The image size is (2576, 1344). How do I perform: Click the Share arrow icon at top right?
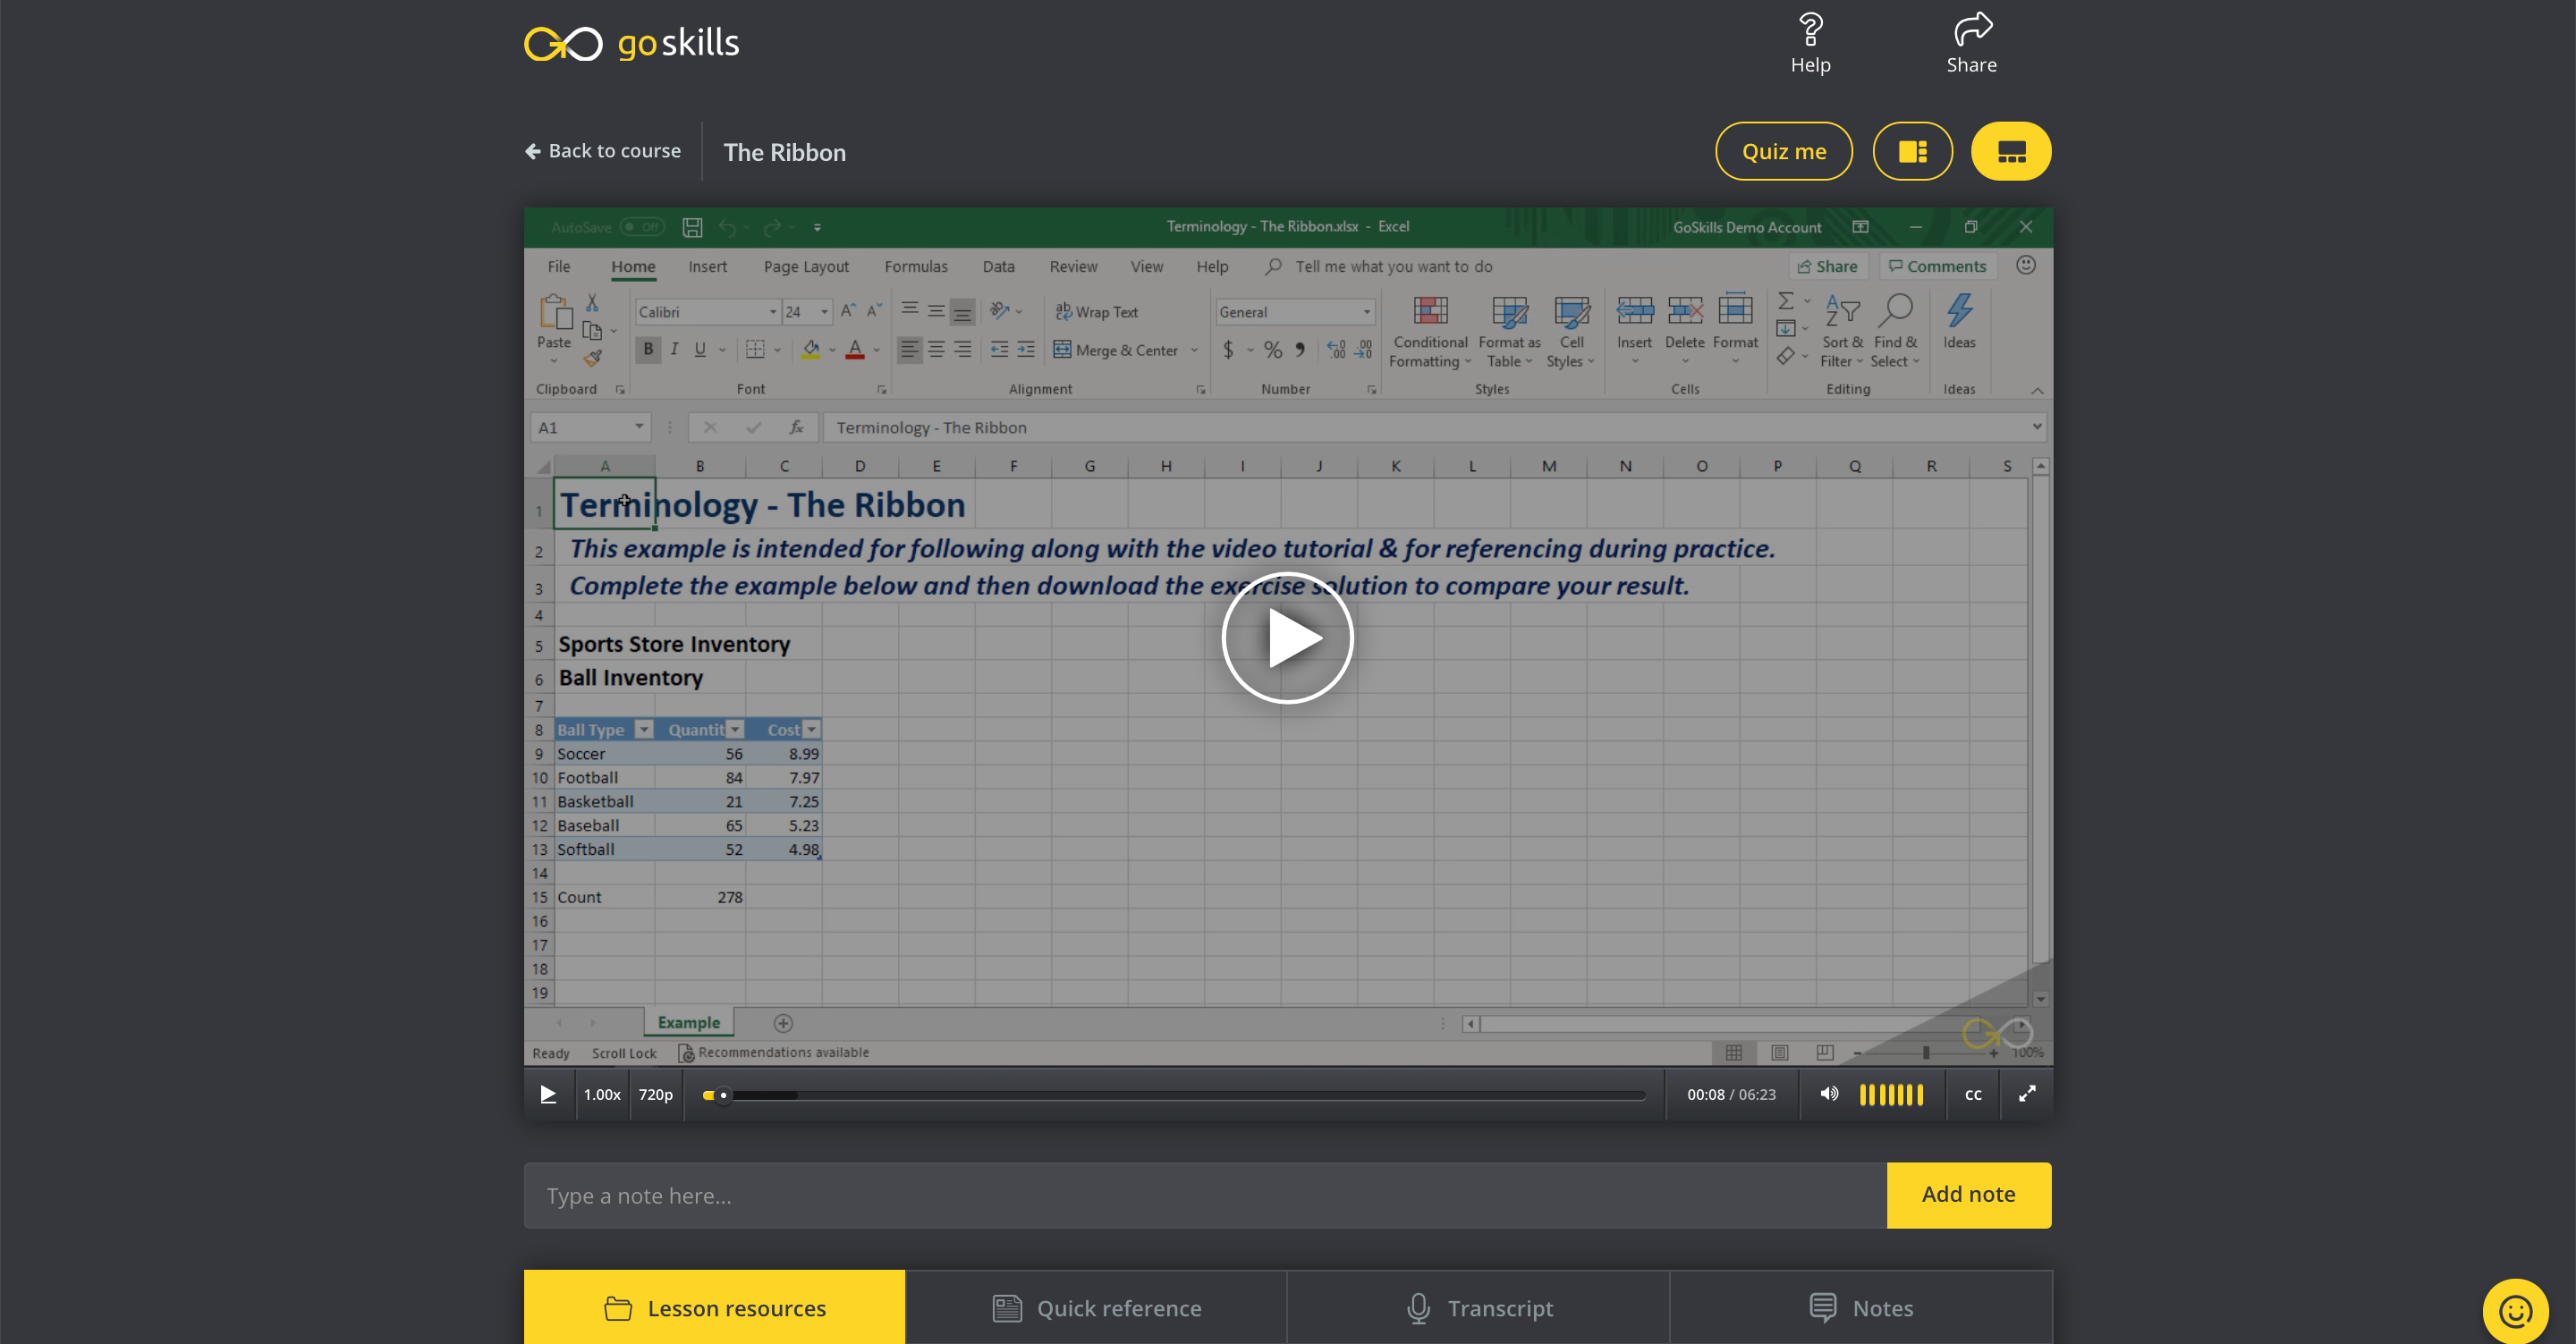(1971, 28)
